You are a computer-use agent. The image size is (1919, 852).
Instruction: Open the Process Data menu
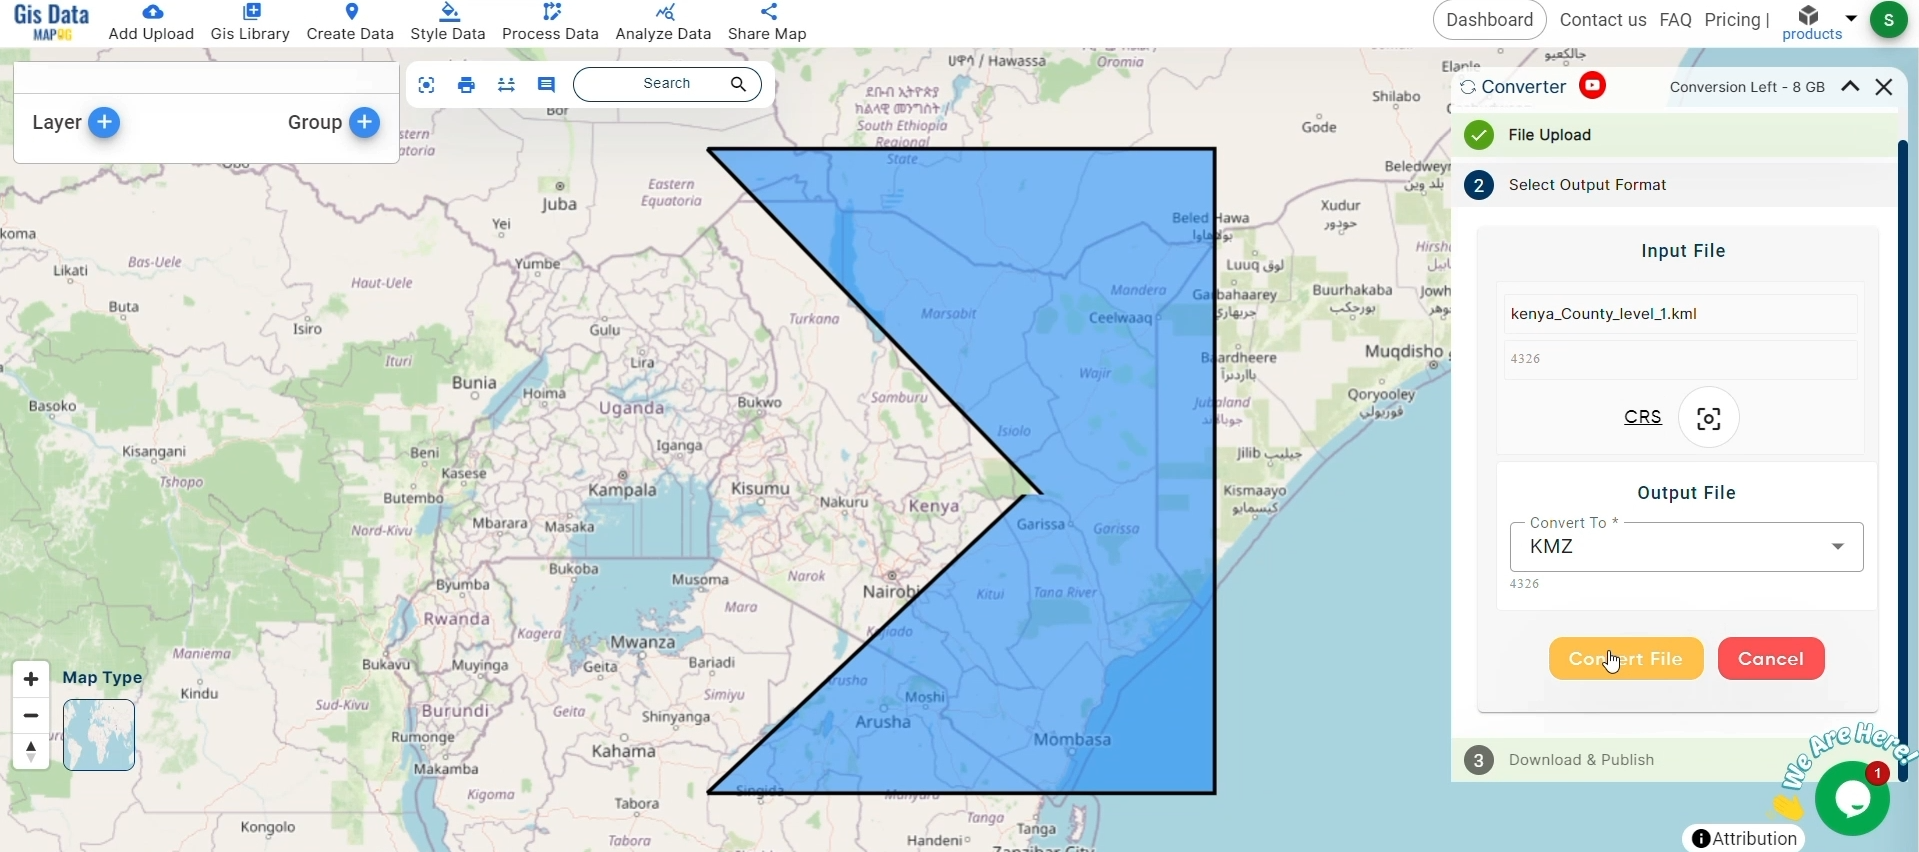point(550,22)
